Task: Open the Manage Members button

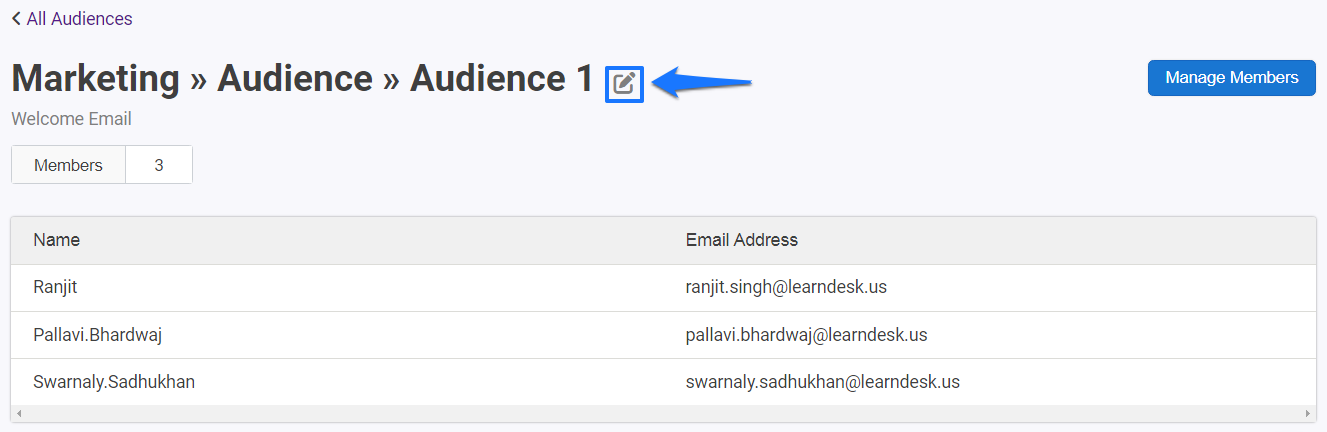Action: click(1232, 78)
